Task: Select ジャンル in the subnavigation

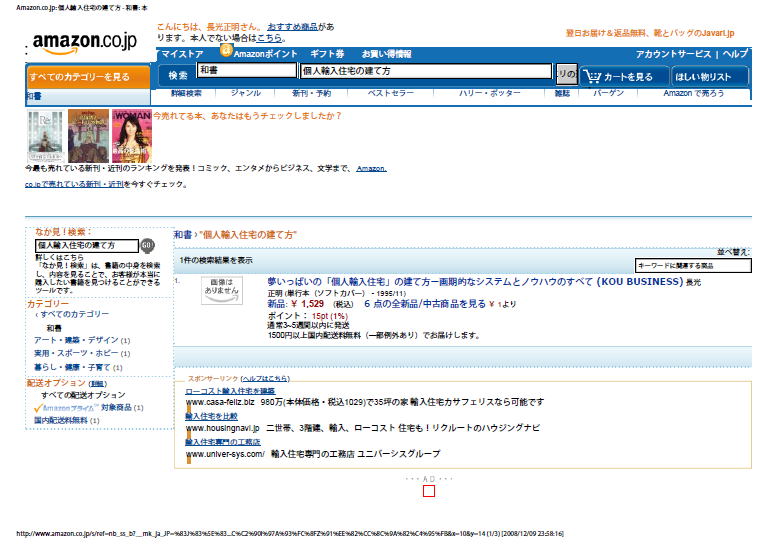Action: [x=246, y=93]
